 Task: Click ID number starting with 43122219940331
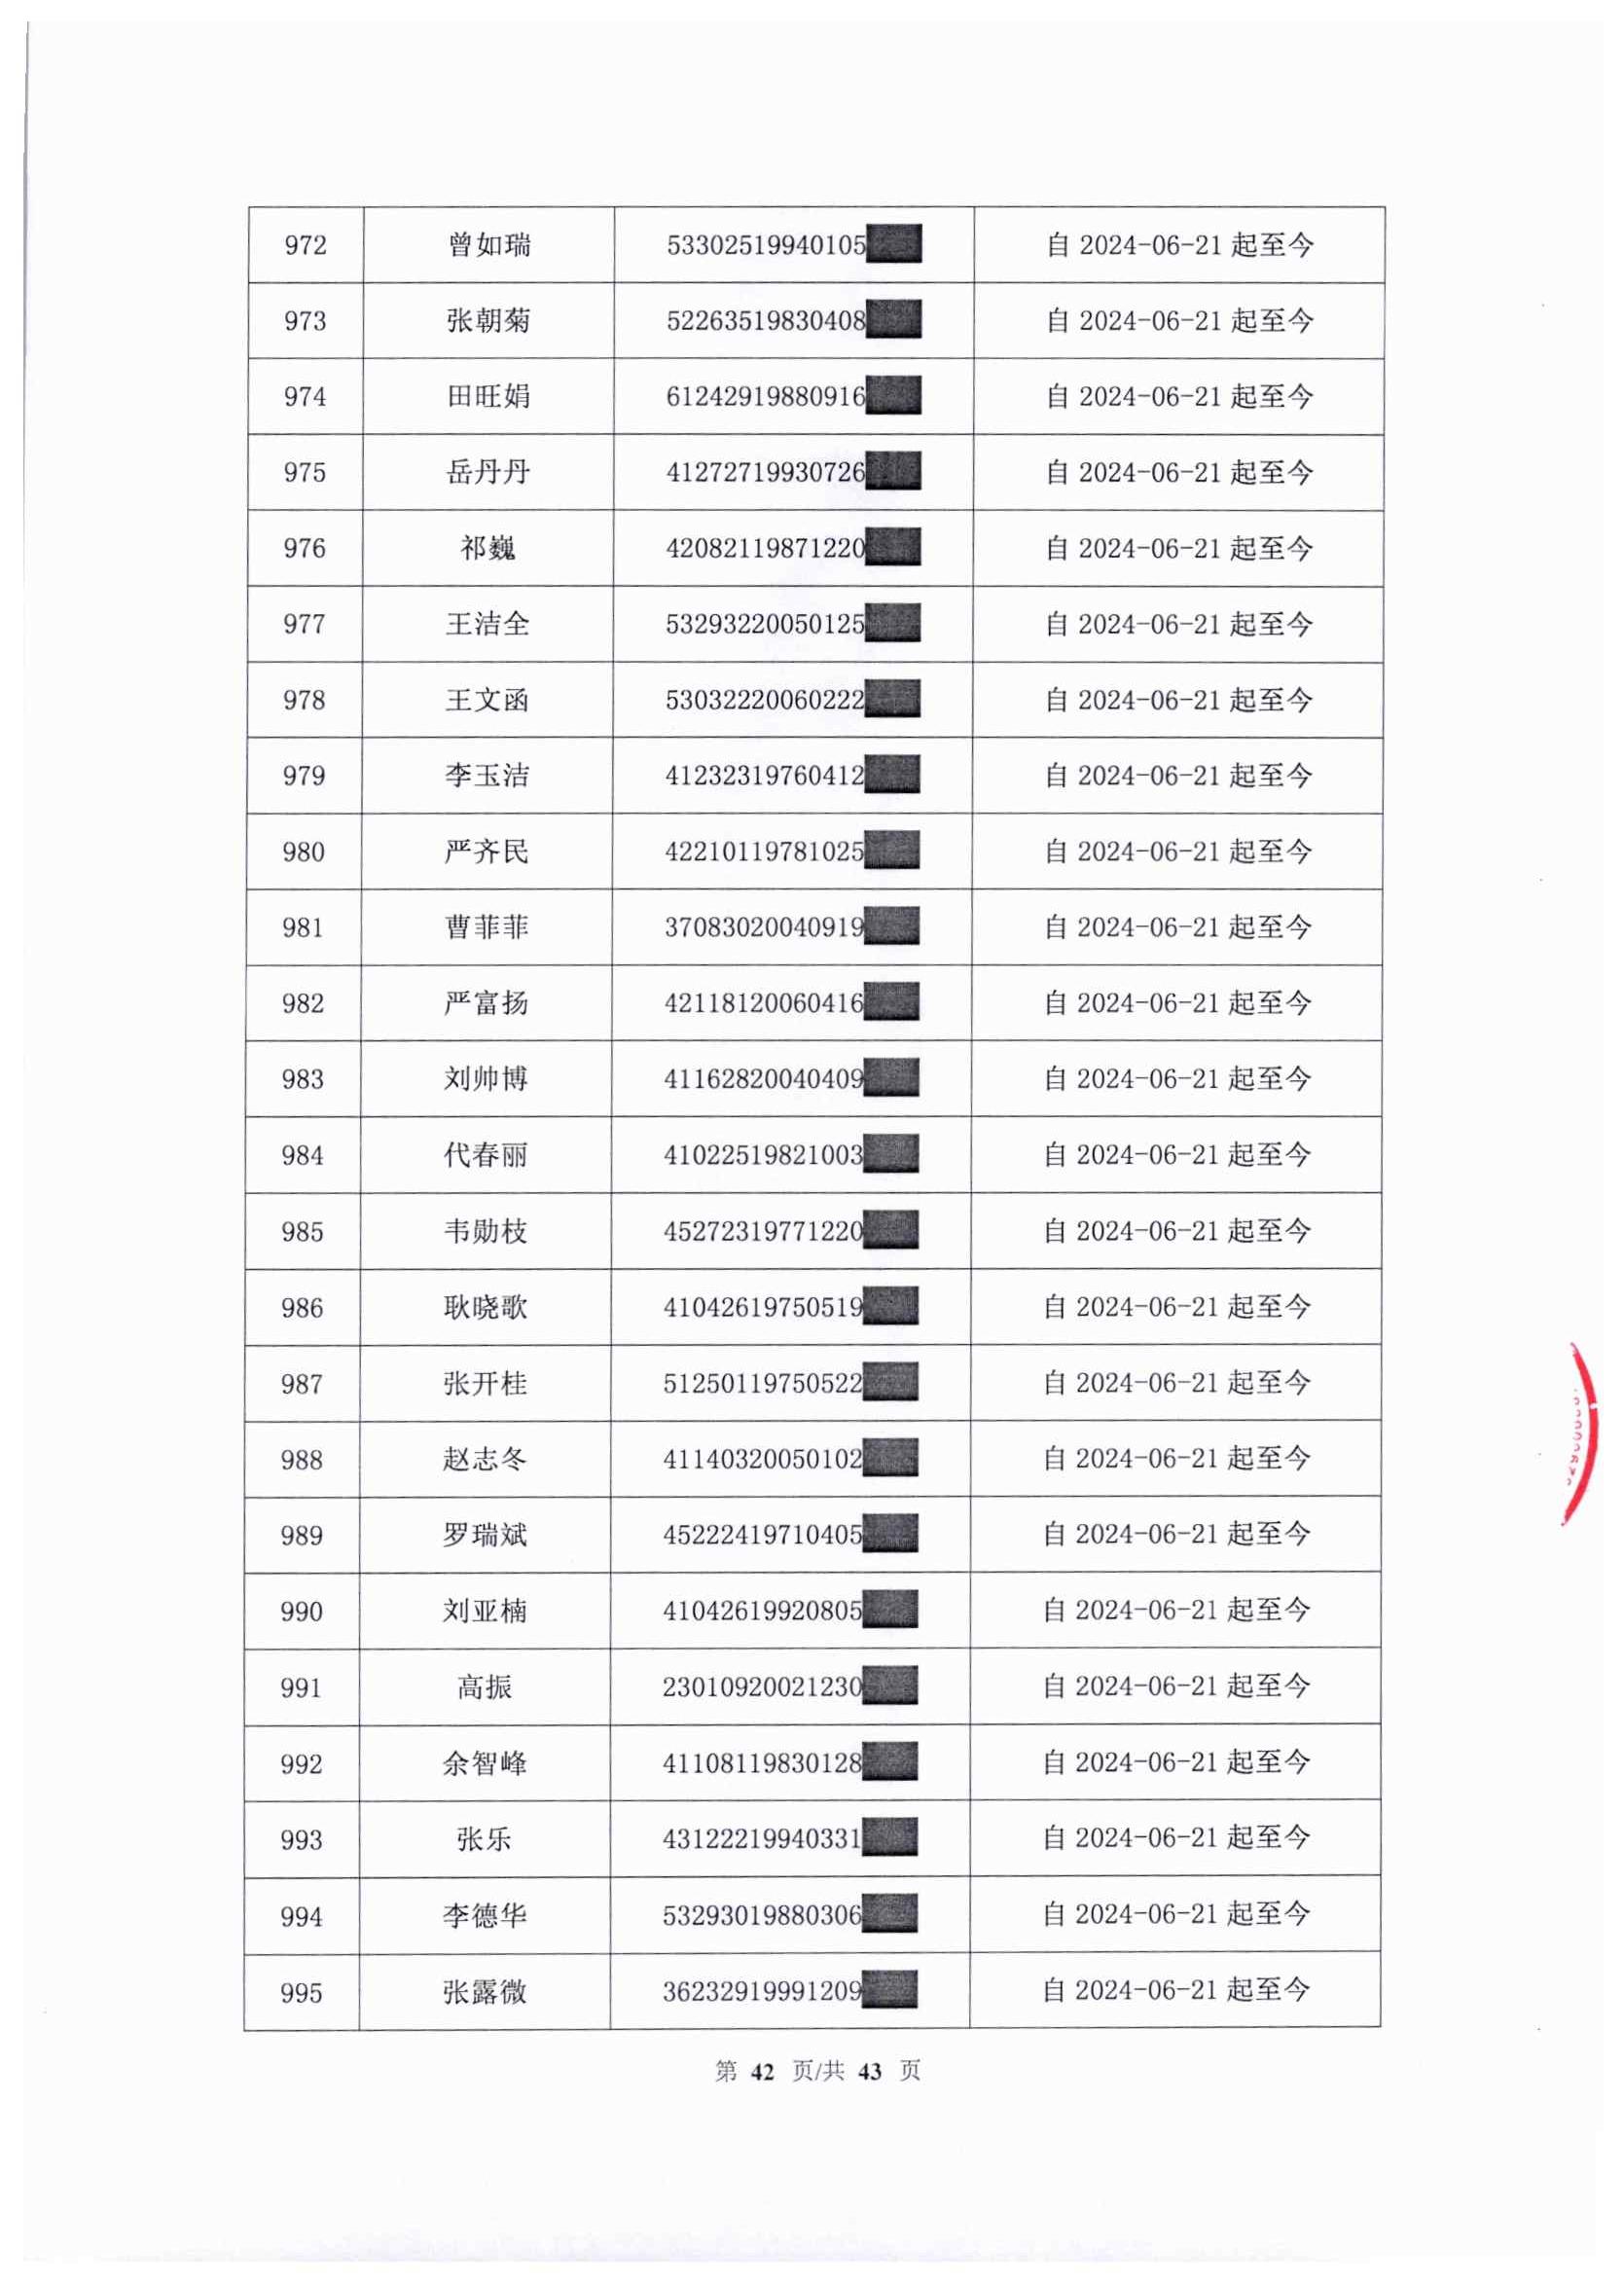[762, 1839]
